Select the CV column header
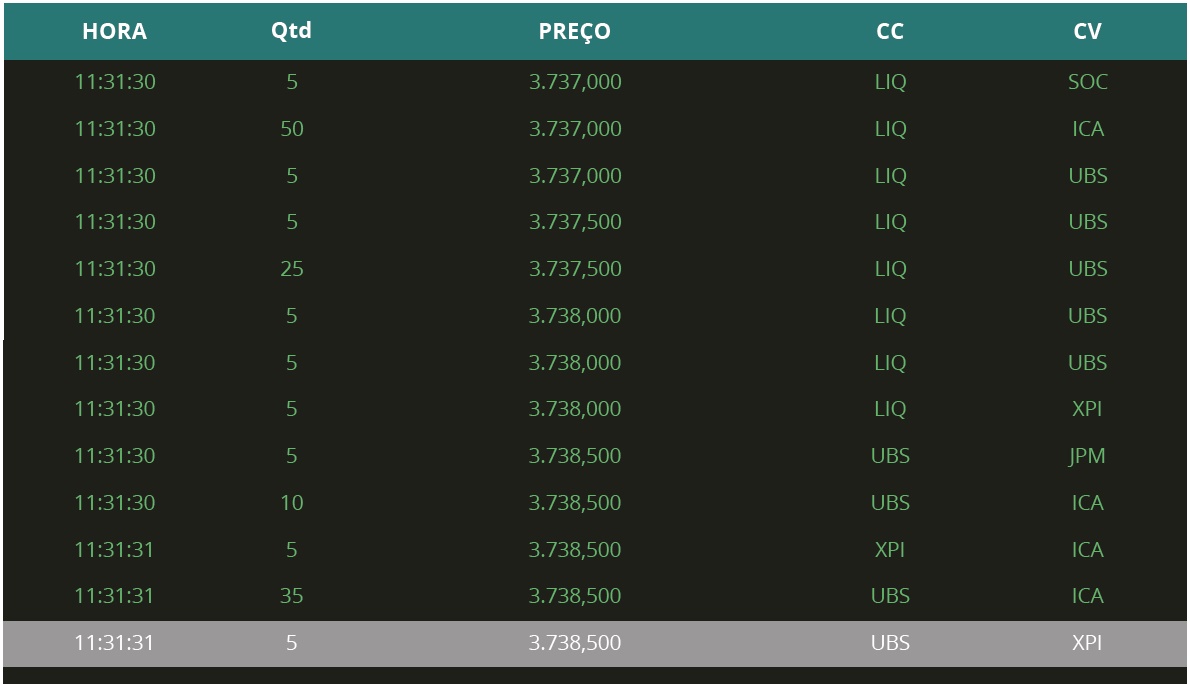This screenshot has width=1190, height=685. pyautogui.click(x=1088, y=31)
